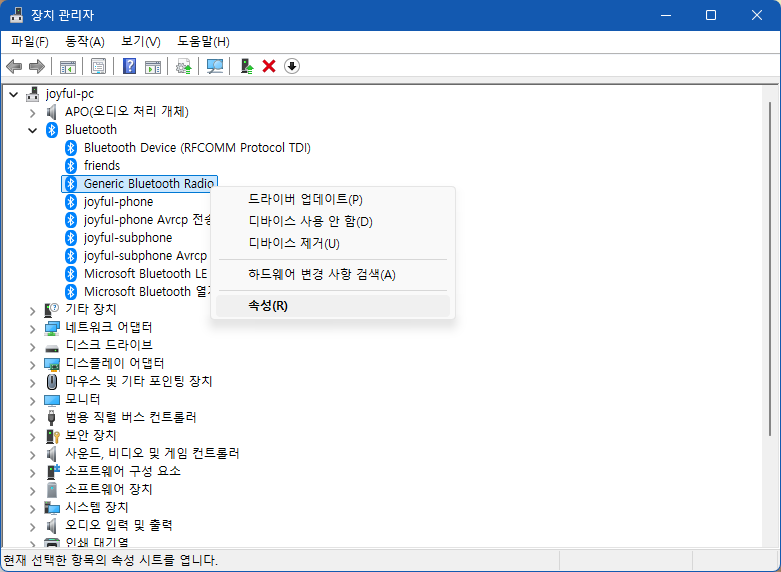Click the blue Help question mark icon
Screen dimensions: 781x572
[130, 66]
